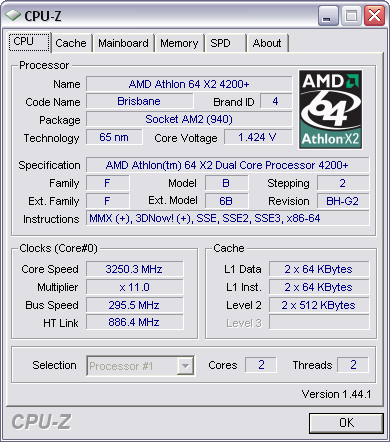This screenshot has width=390, height=442.
Task: Click the AMD Athlon 64 X2 logo
Action: pos(330,109)
